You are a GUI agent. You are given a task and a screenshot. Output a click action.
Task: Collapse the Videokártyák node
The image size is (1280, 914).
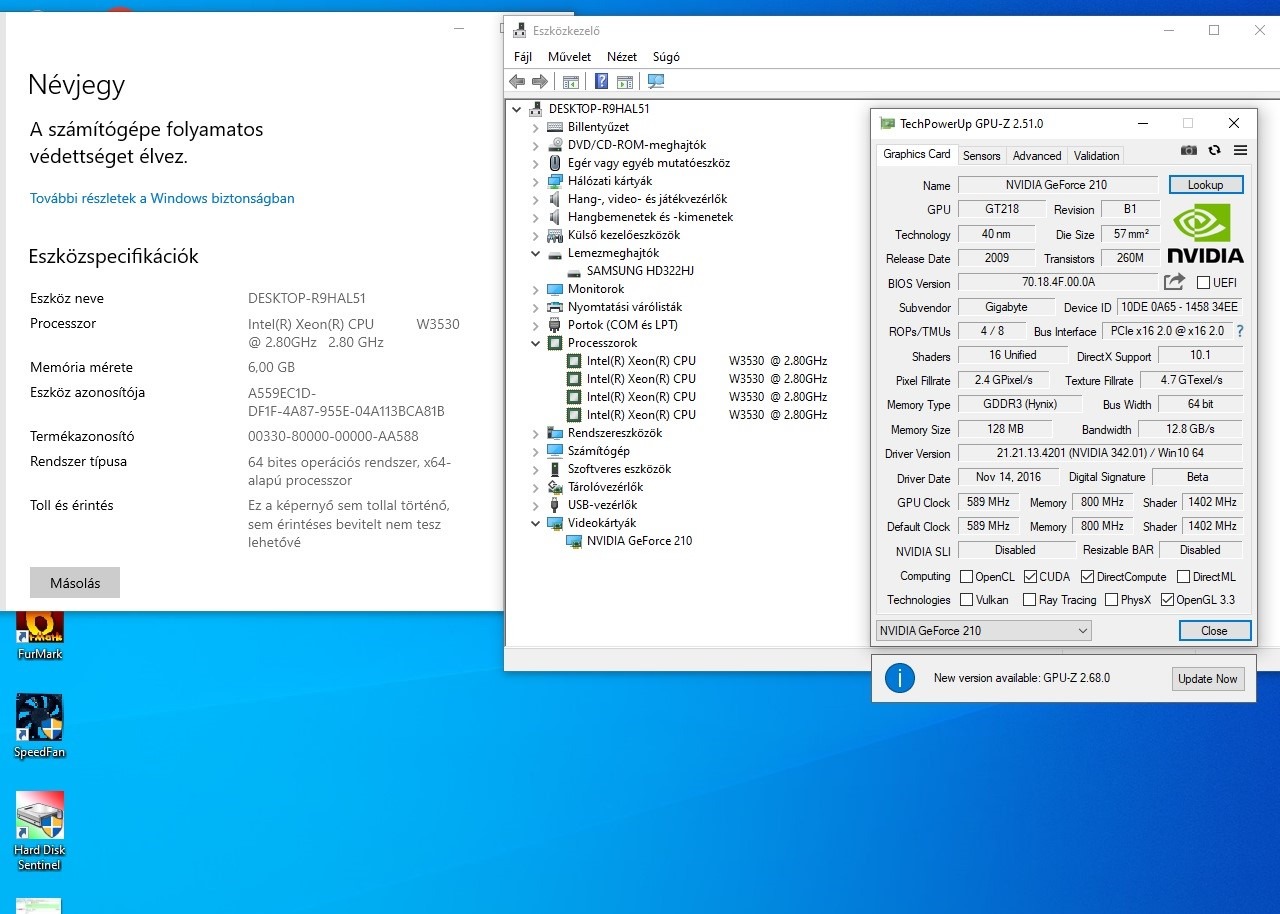pyautogui.click(x=536, y=523)
